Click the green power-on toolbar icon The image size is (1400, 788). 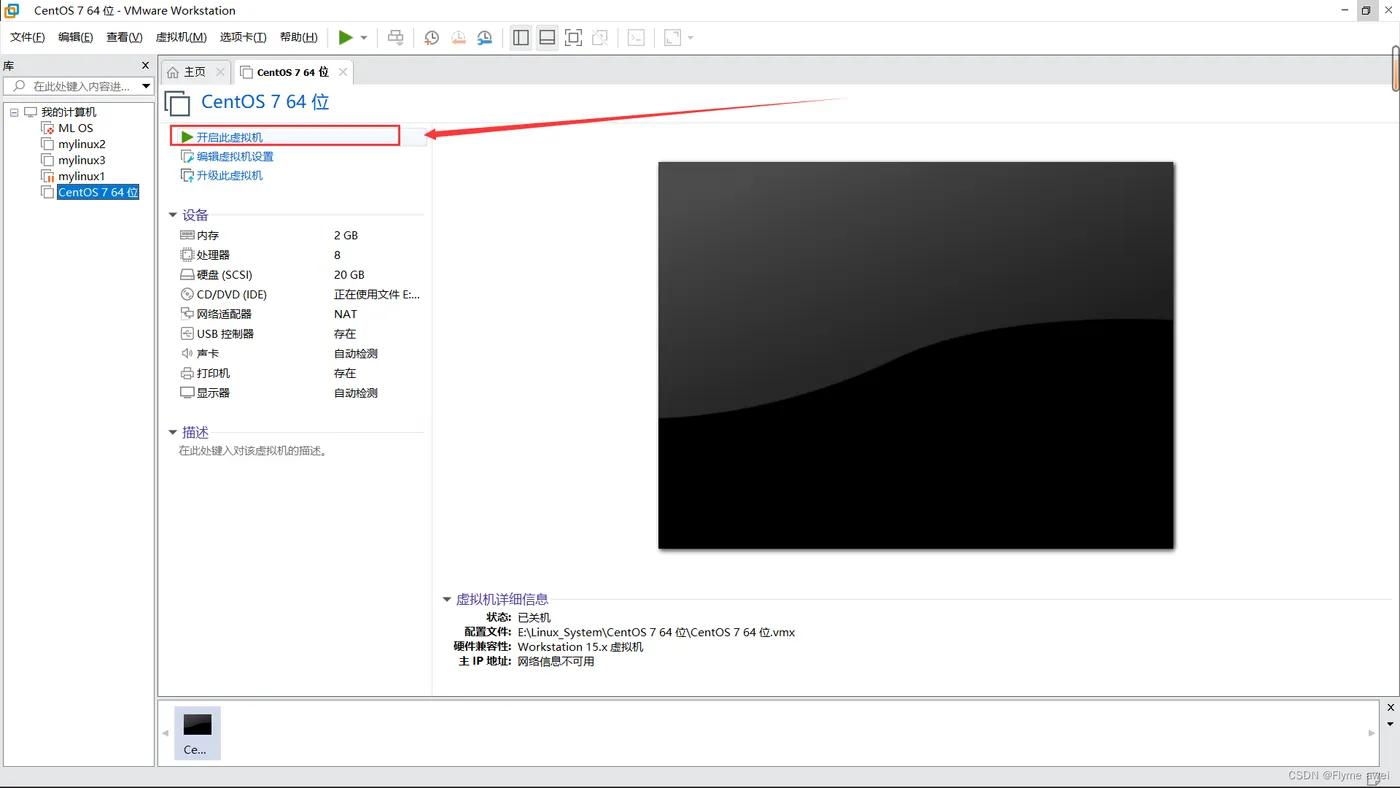345,37
